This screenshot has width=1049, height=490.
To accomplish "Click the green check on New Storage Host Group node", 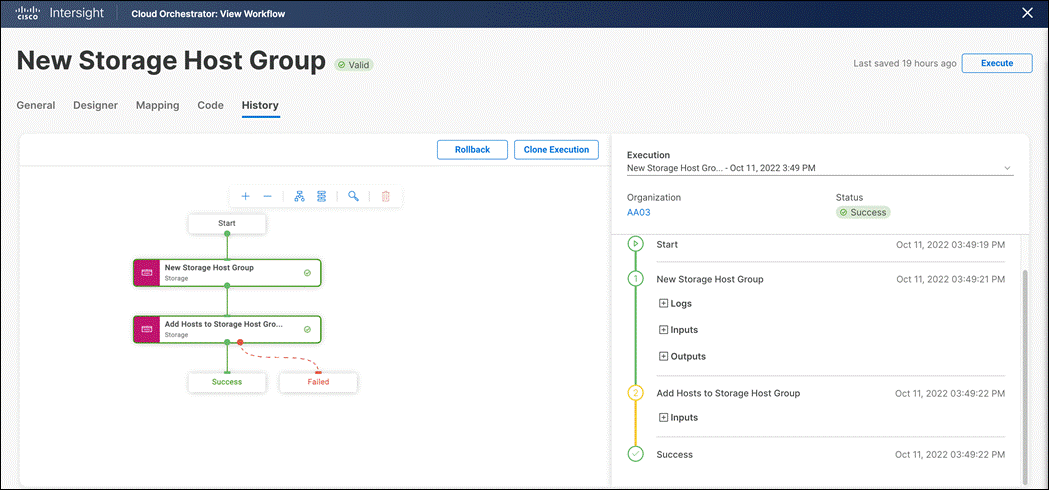I will click(307, 272).
